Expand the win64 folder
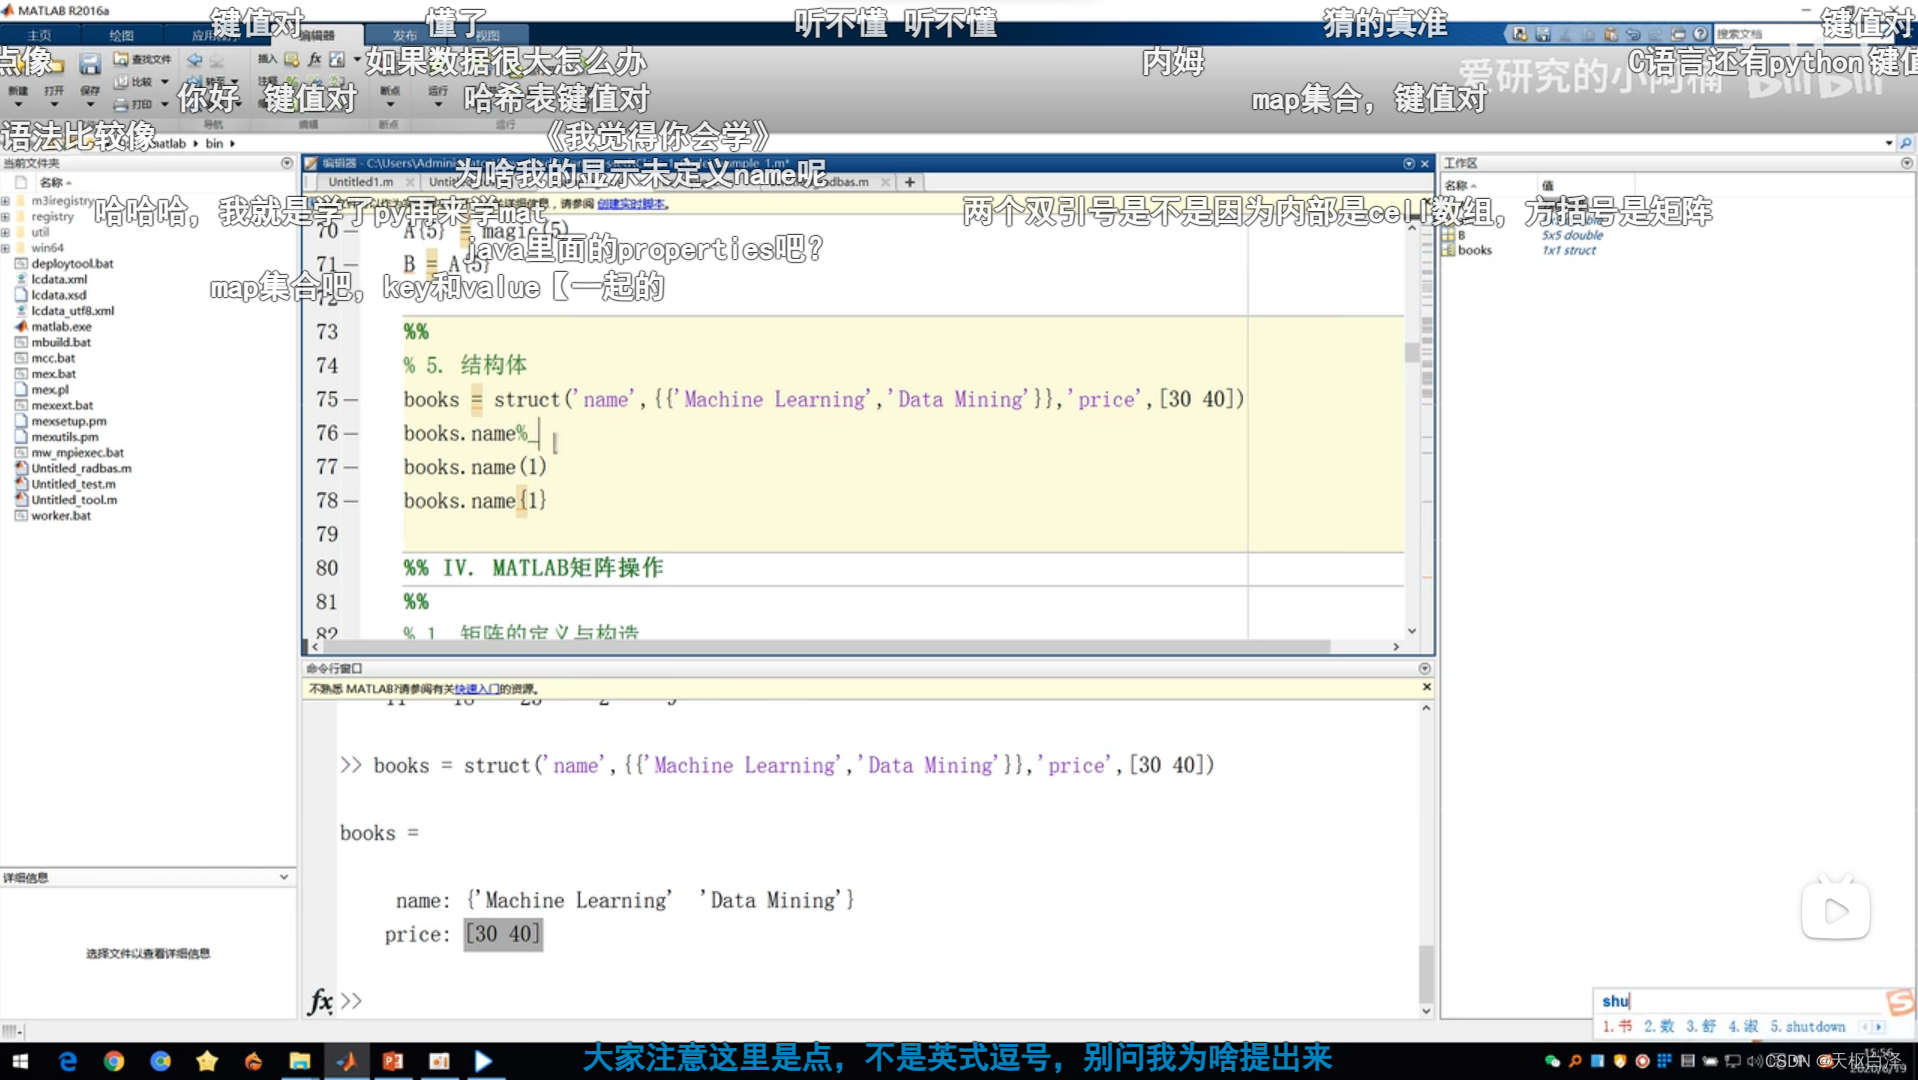The image size is (1918, 1080). (6, 248)
